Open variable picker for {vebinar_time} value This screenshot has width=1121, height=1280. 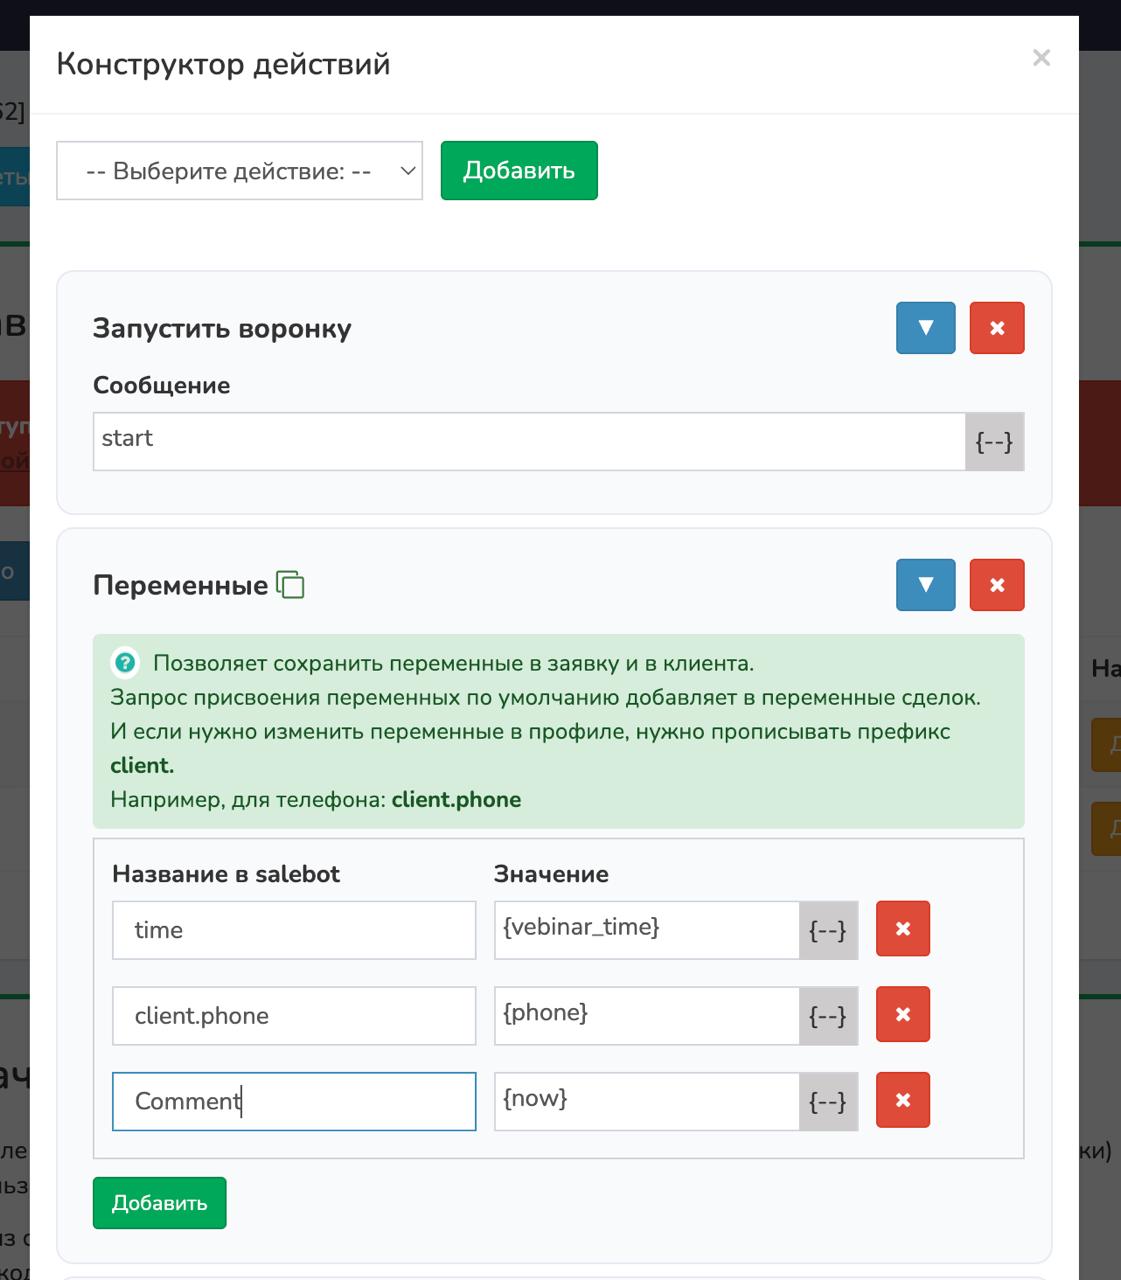point(828,931)
